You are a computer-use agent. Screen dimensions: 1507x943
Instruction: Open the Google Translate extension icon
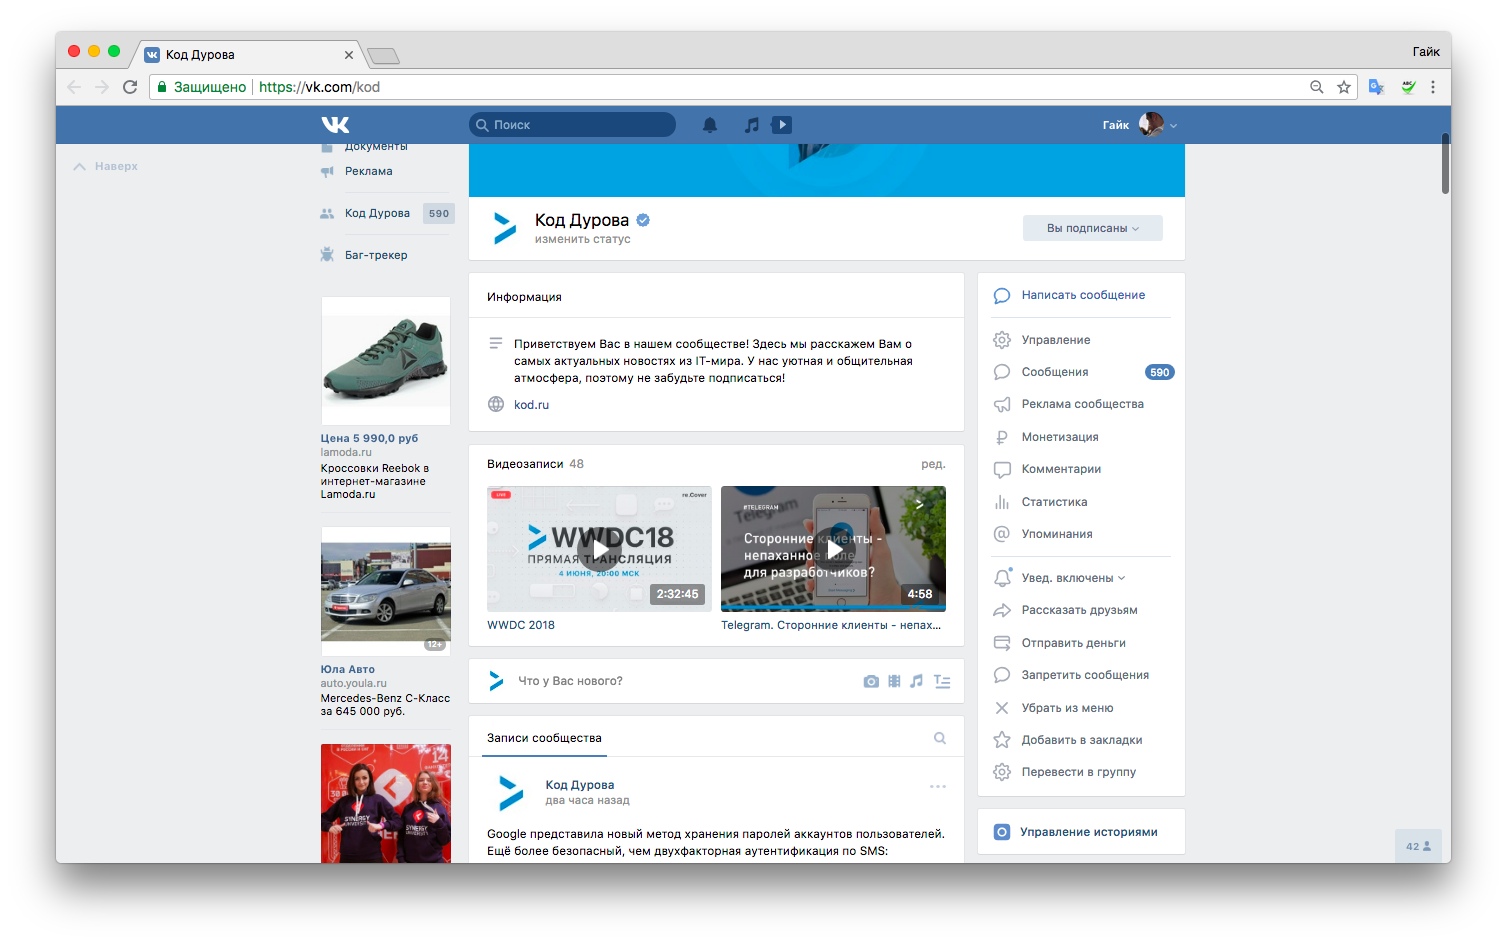1376,87
